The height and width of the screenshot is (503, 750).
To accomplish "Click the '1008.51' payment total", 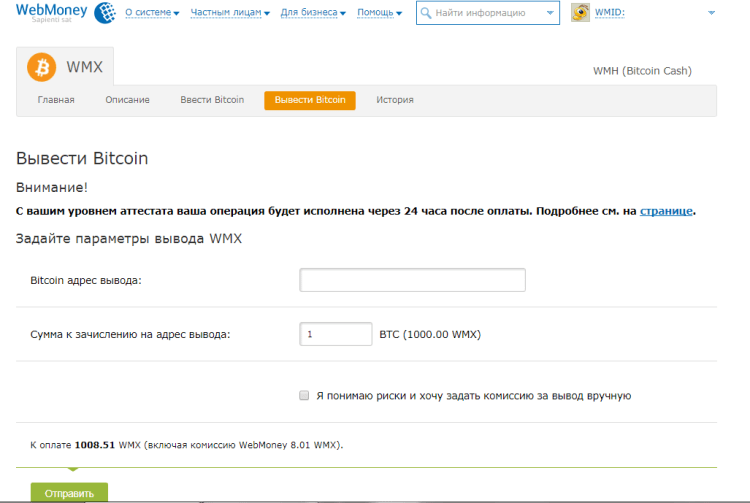I will point(95,445).
